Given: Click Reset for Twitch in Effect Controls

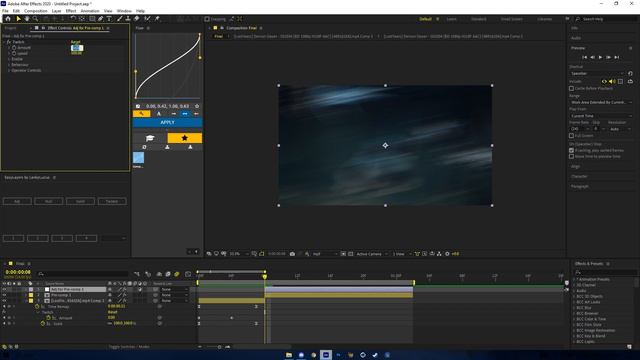Looking at the screenshot, I should [76, 42].
